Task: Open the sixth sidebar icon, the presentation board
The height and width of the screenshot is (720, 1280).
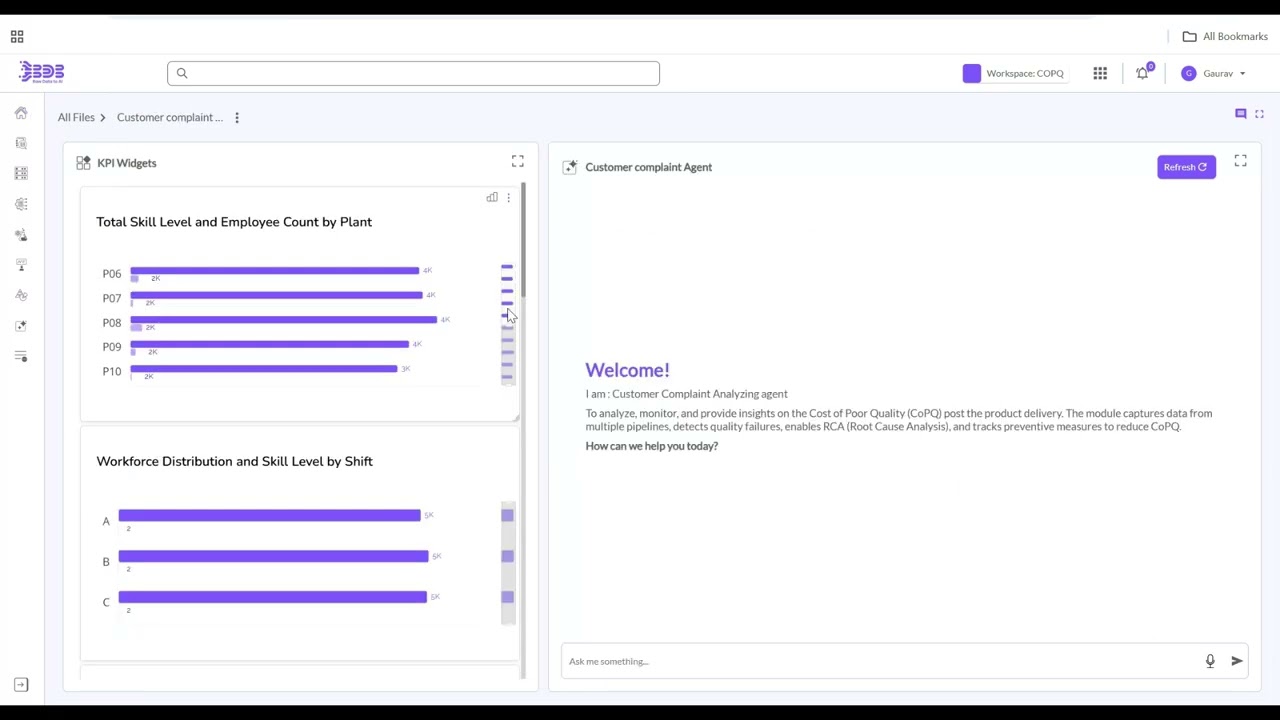Action: (x=21, y=265)
